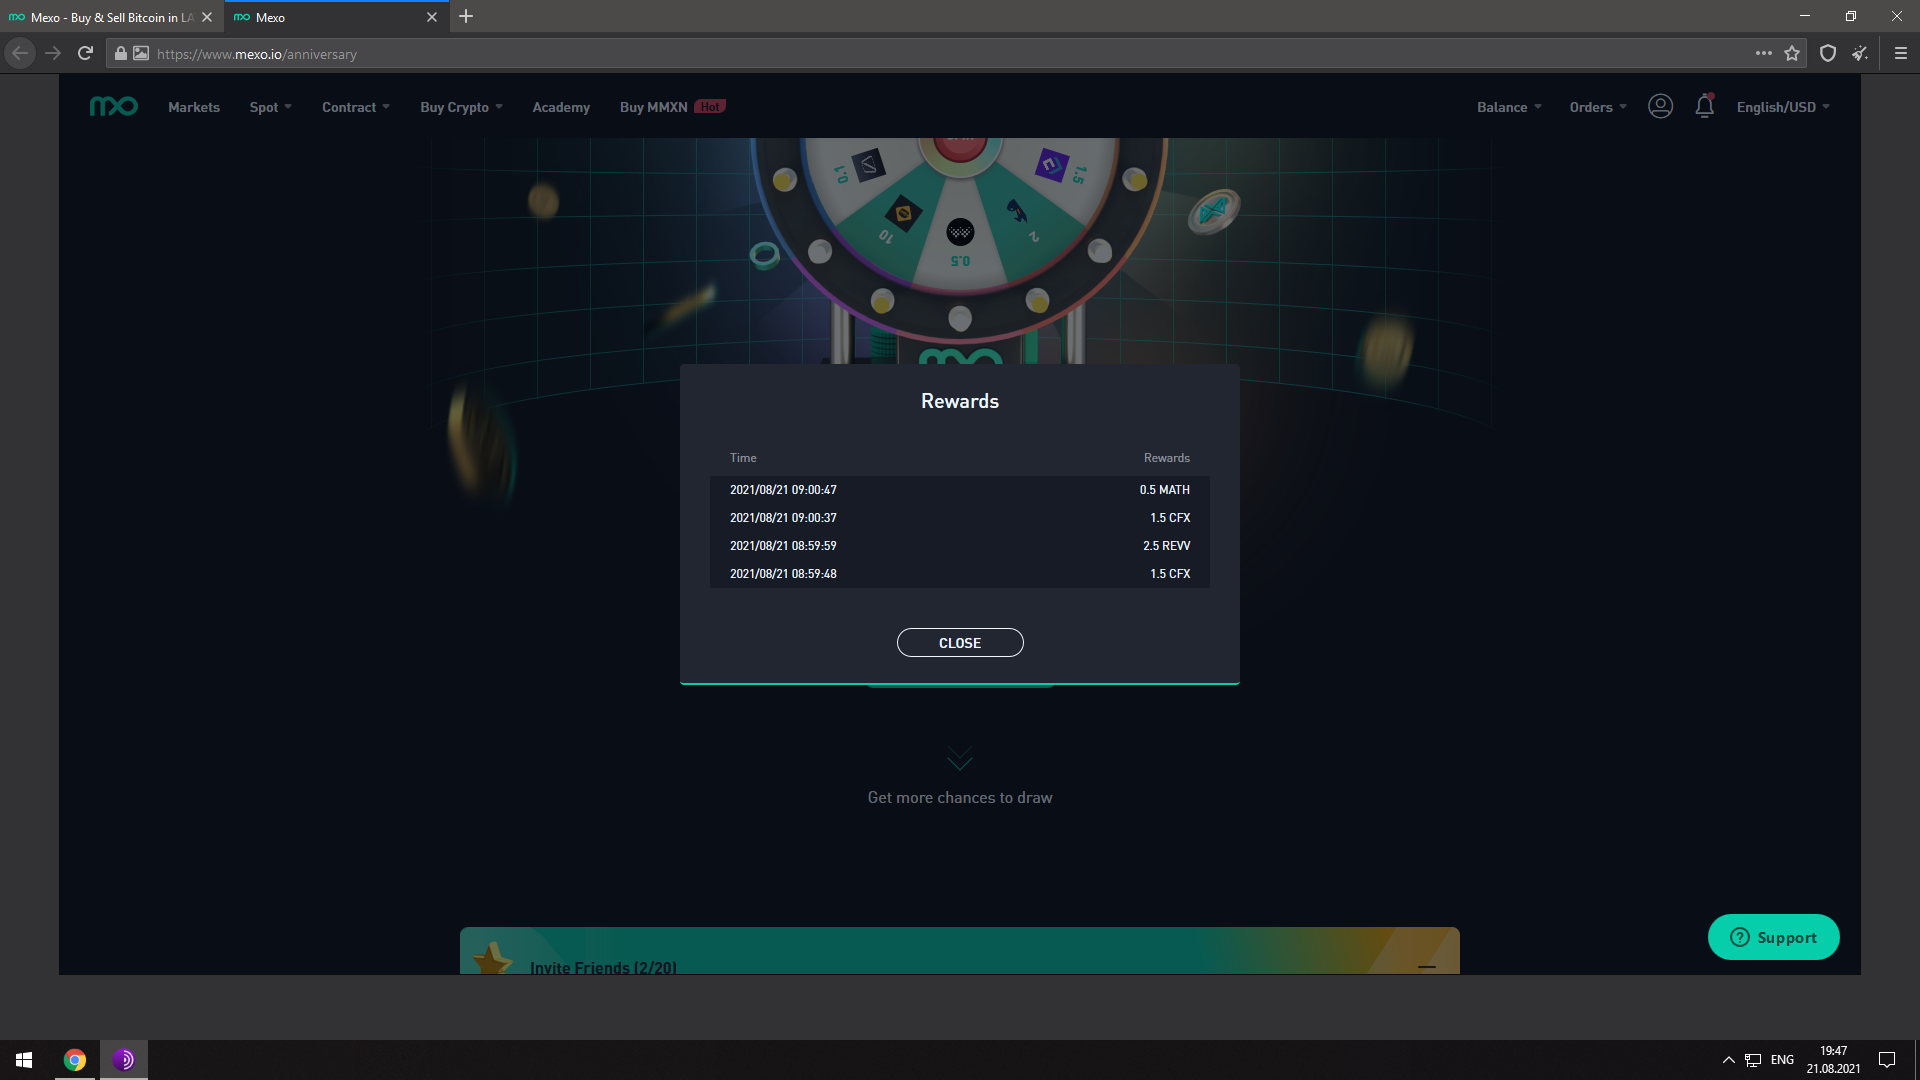
Task: Open the Windows Start menu
Action: click(24, 1060)
